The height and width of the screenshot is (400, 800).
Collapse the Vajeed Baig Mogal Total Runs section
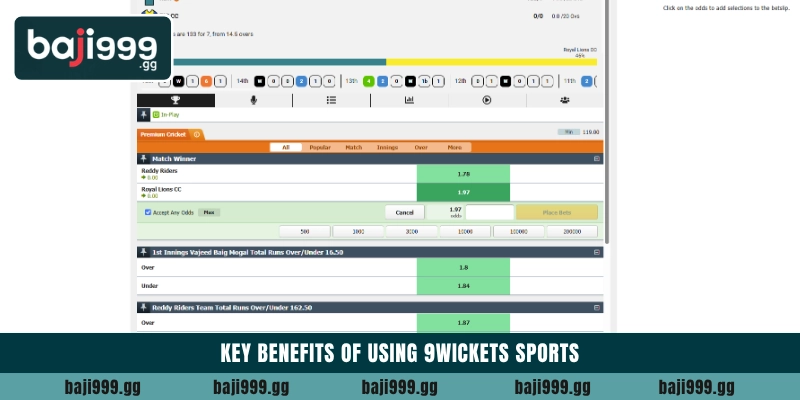[596, 252]
